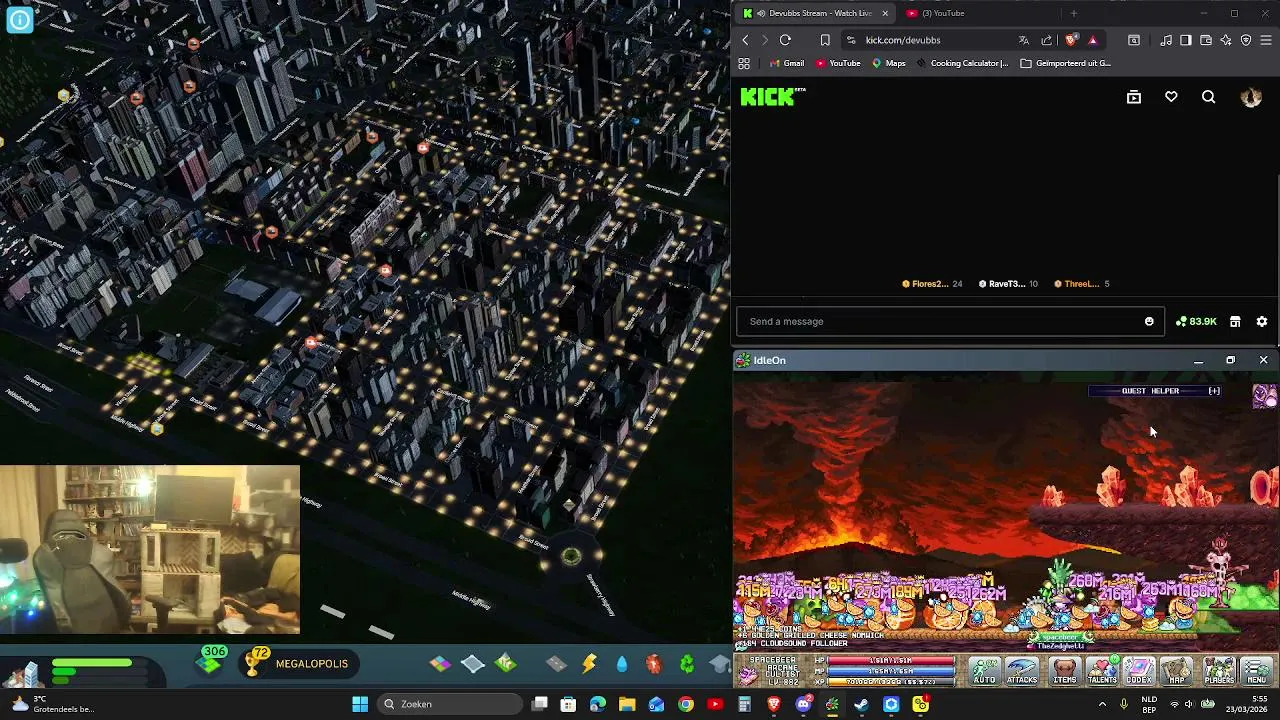
Task: Select Flores2 top gifter entry
Action: 932,284
